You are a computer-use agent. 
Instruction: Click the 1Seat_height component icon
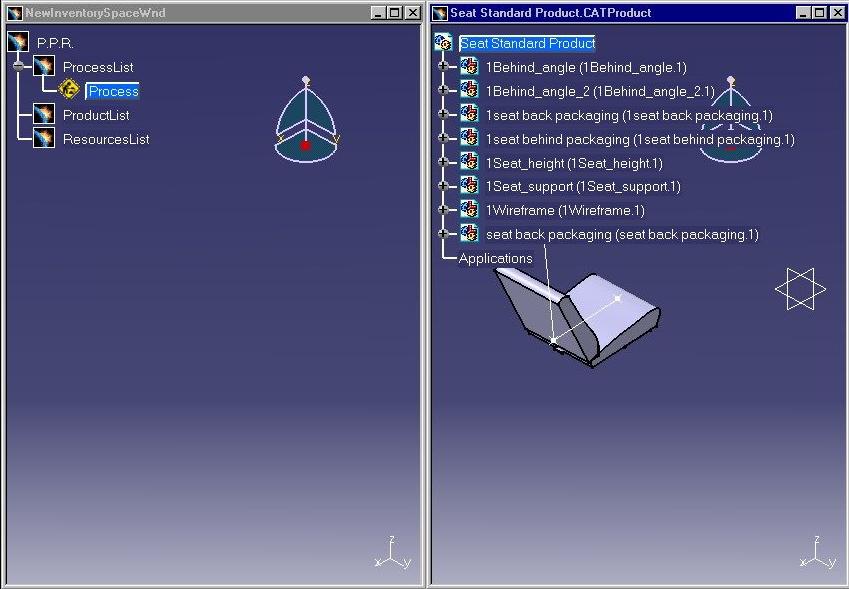(x=469, y=162)
